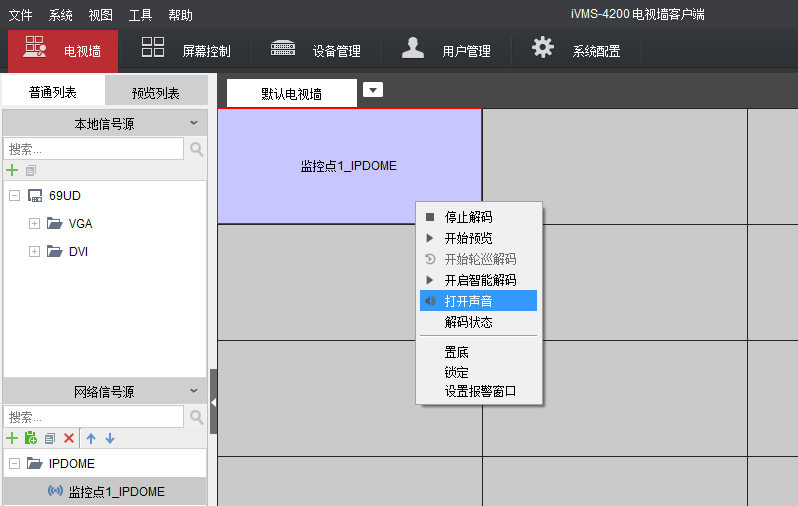
Task: Expand the DVI folder node
Action: click(x=34, y=251)
